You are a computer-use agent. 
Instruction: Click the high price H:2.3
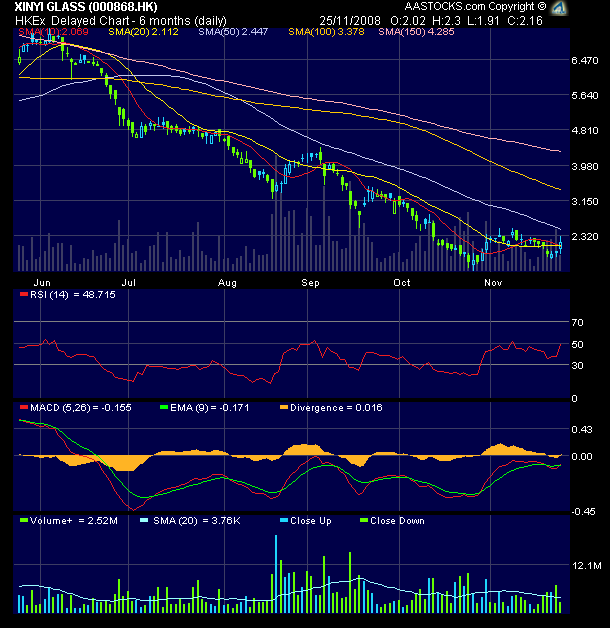[x=446, y=21]
